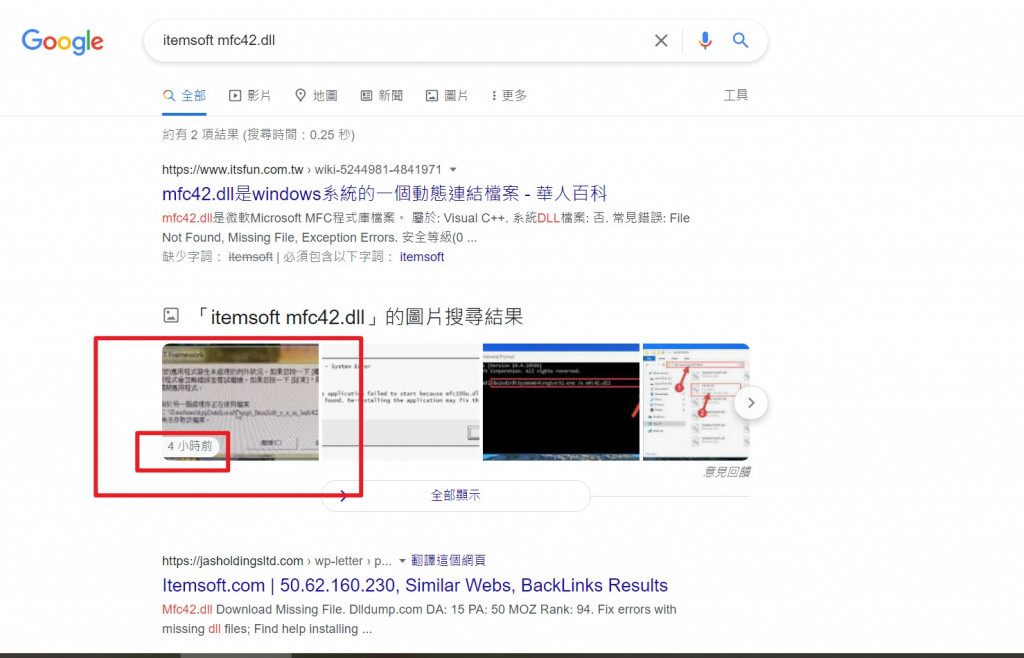Click the https://jasholdingsltd.com URL text
This screenshot has width=1024, height=658.
[232, 561]
